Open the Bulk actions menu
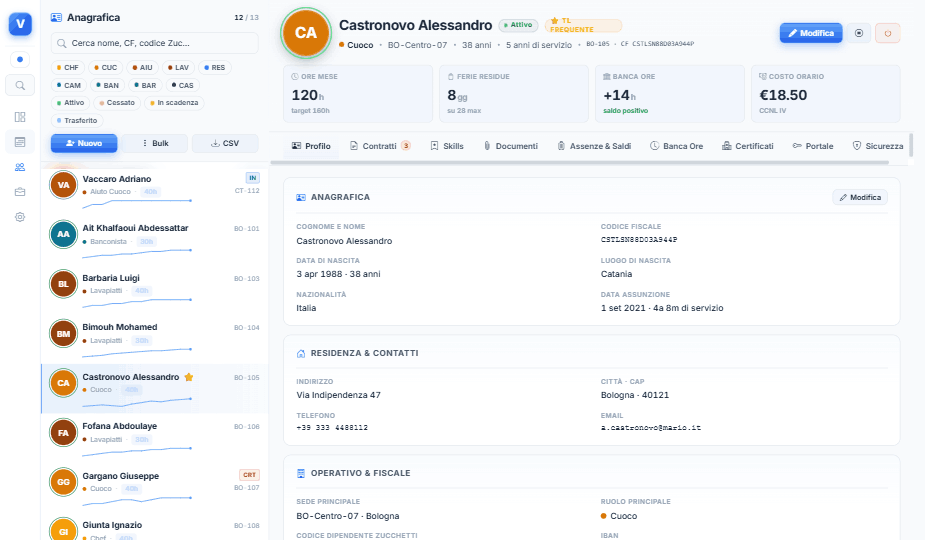The height and width of the screenshot is (540, 925). [155, 143]
